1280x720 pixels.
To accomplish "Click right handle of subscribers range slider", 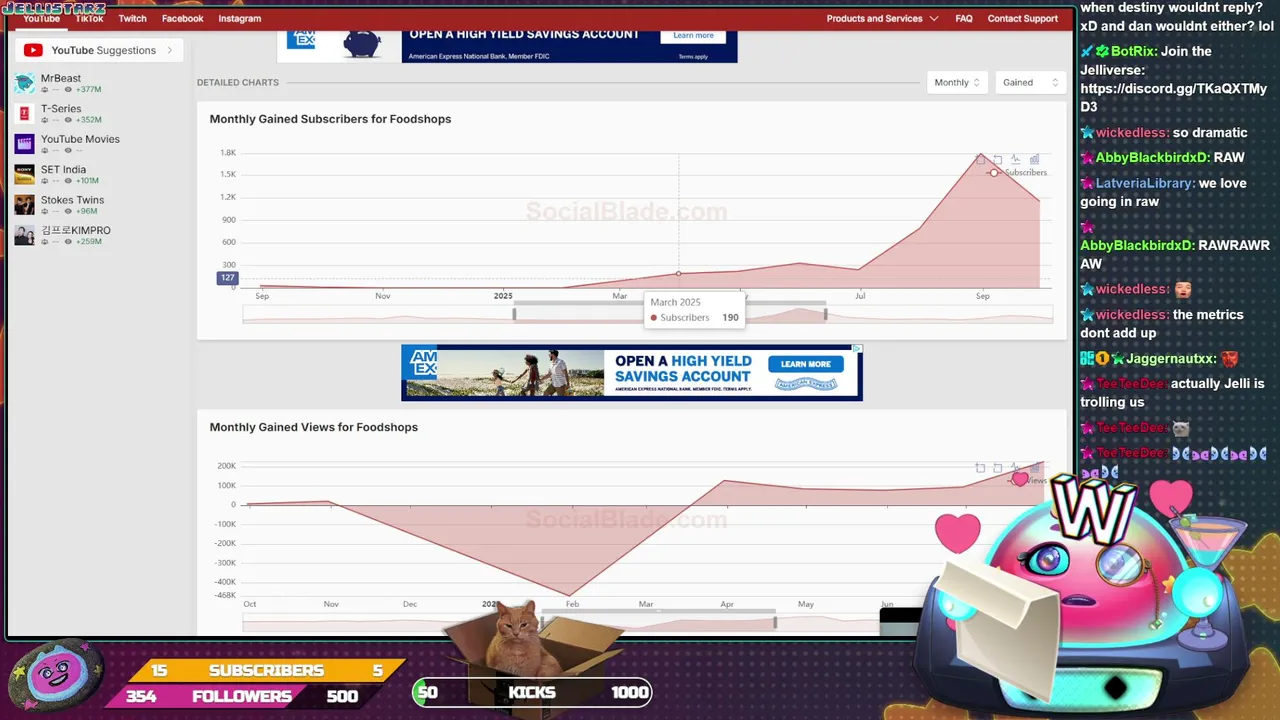I will point(825,314).
